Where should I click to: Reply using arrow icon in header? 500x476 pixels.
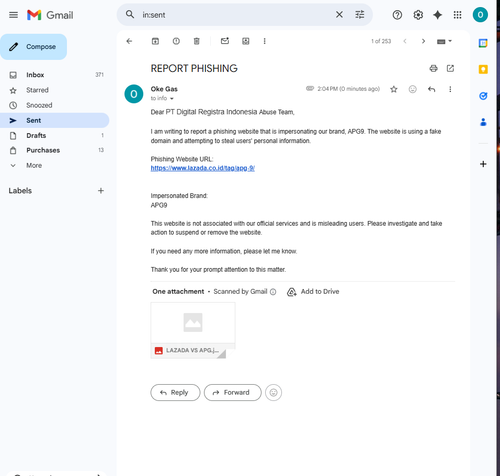(x=431, y=89)
